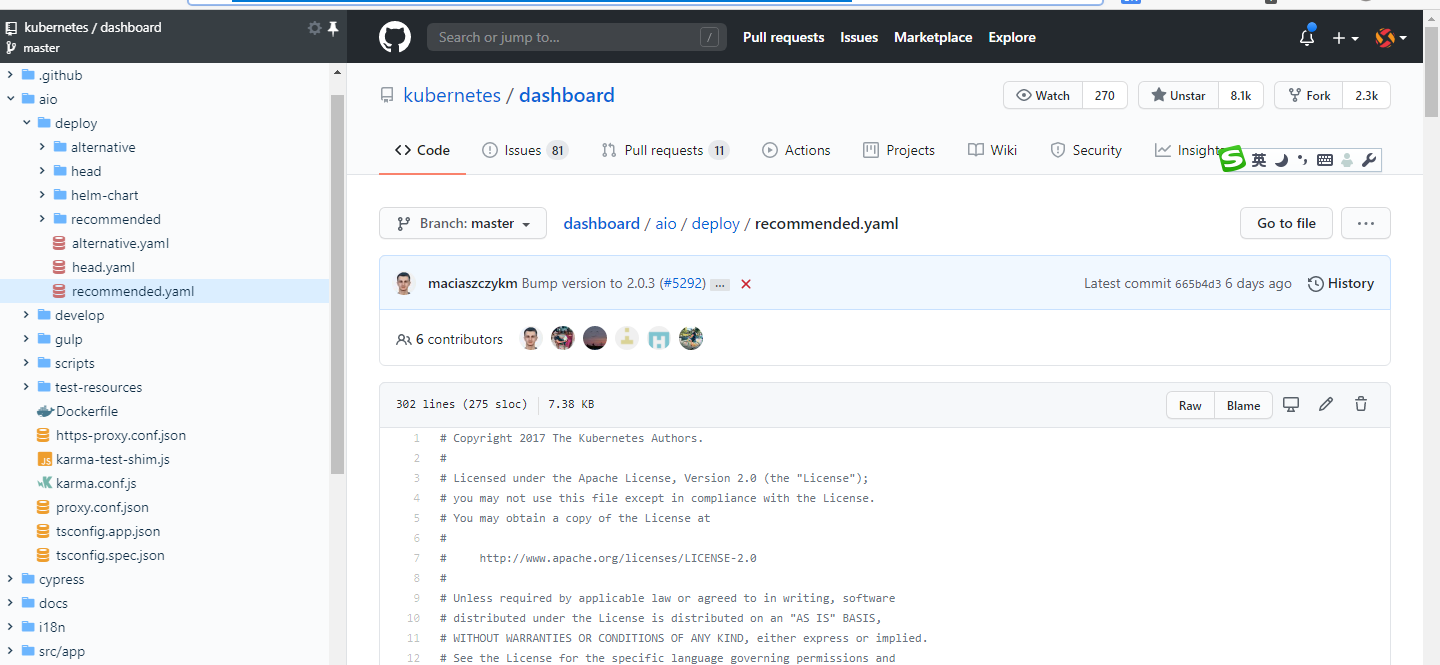Open Pull requests in top navigation
The height and width of the screenshot is (665, 1440).
pos(784,37)
